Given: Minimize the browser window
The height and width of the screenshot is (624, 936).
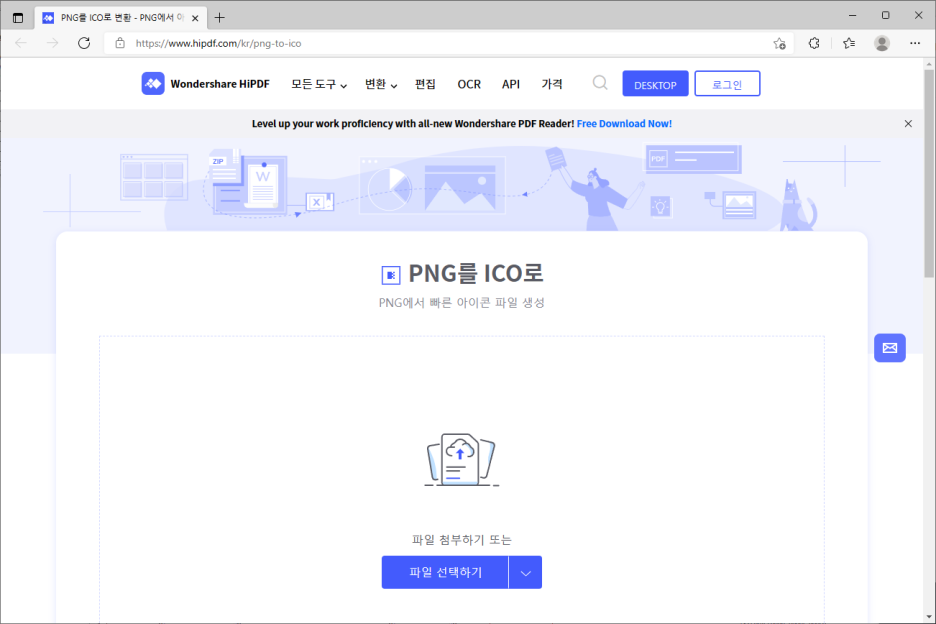Looking at the screenshot, I should 852,16.
